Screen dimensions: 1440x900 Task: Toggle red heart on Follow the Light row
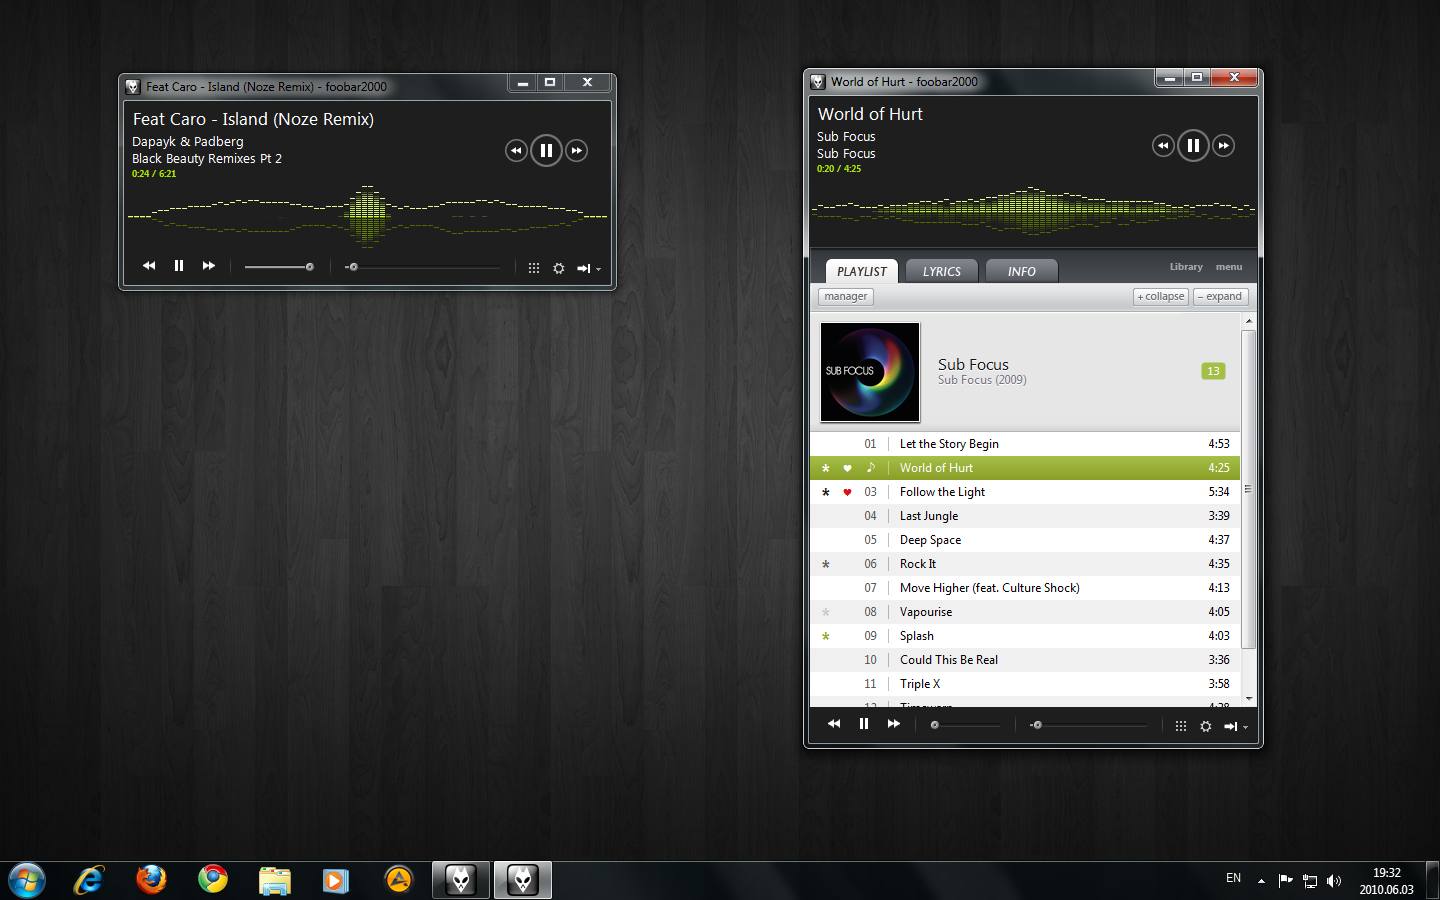(x=847, y=492)
